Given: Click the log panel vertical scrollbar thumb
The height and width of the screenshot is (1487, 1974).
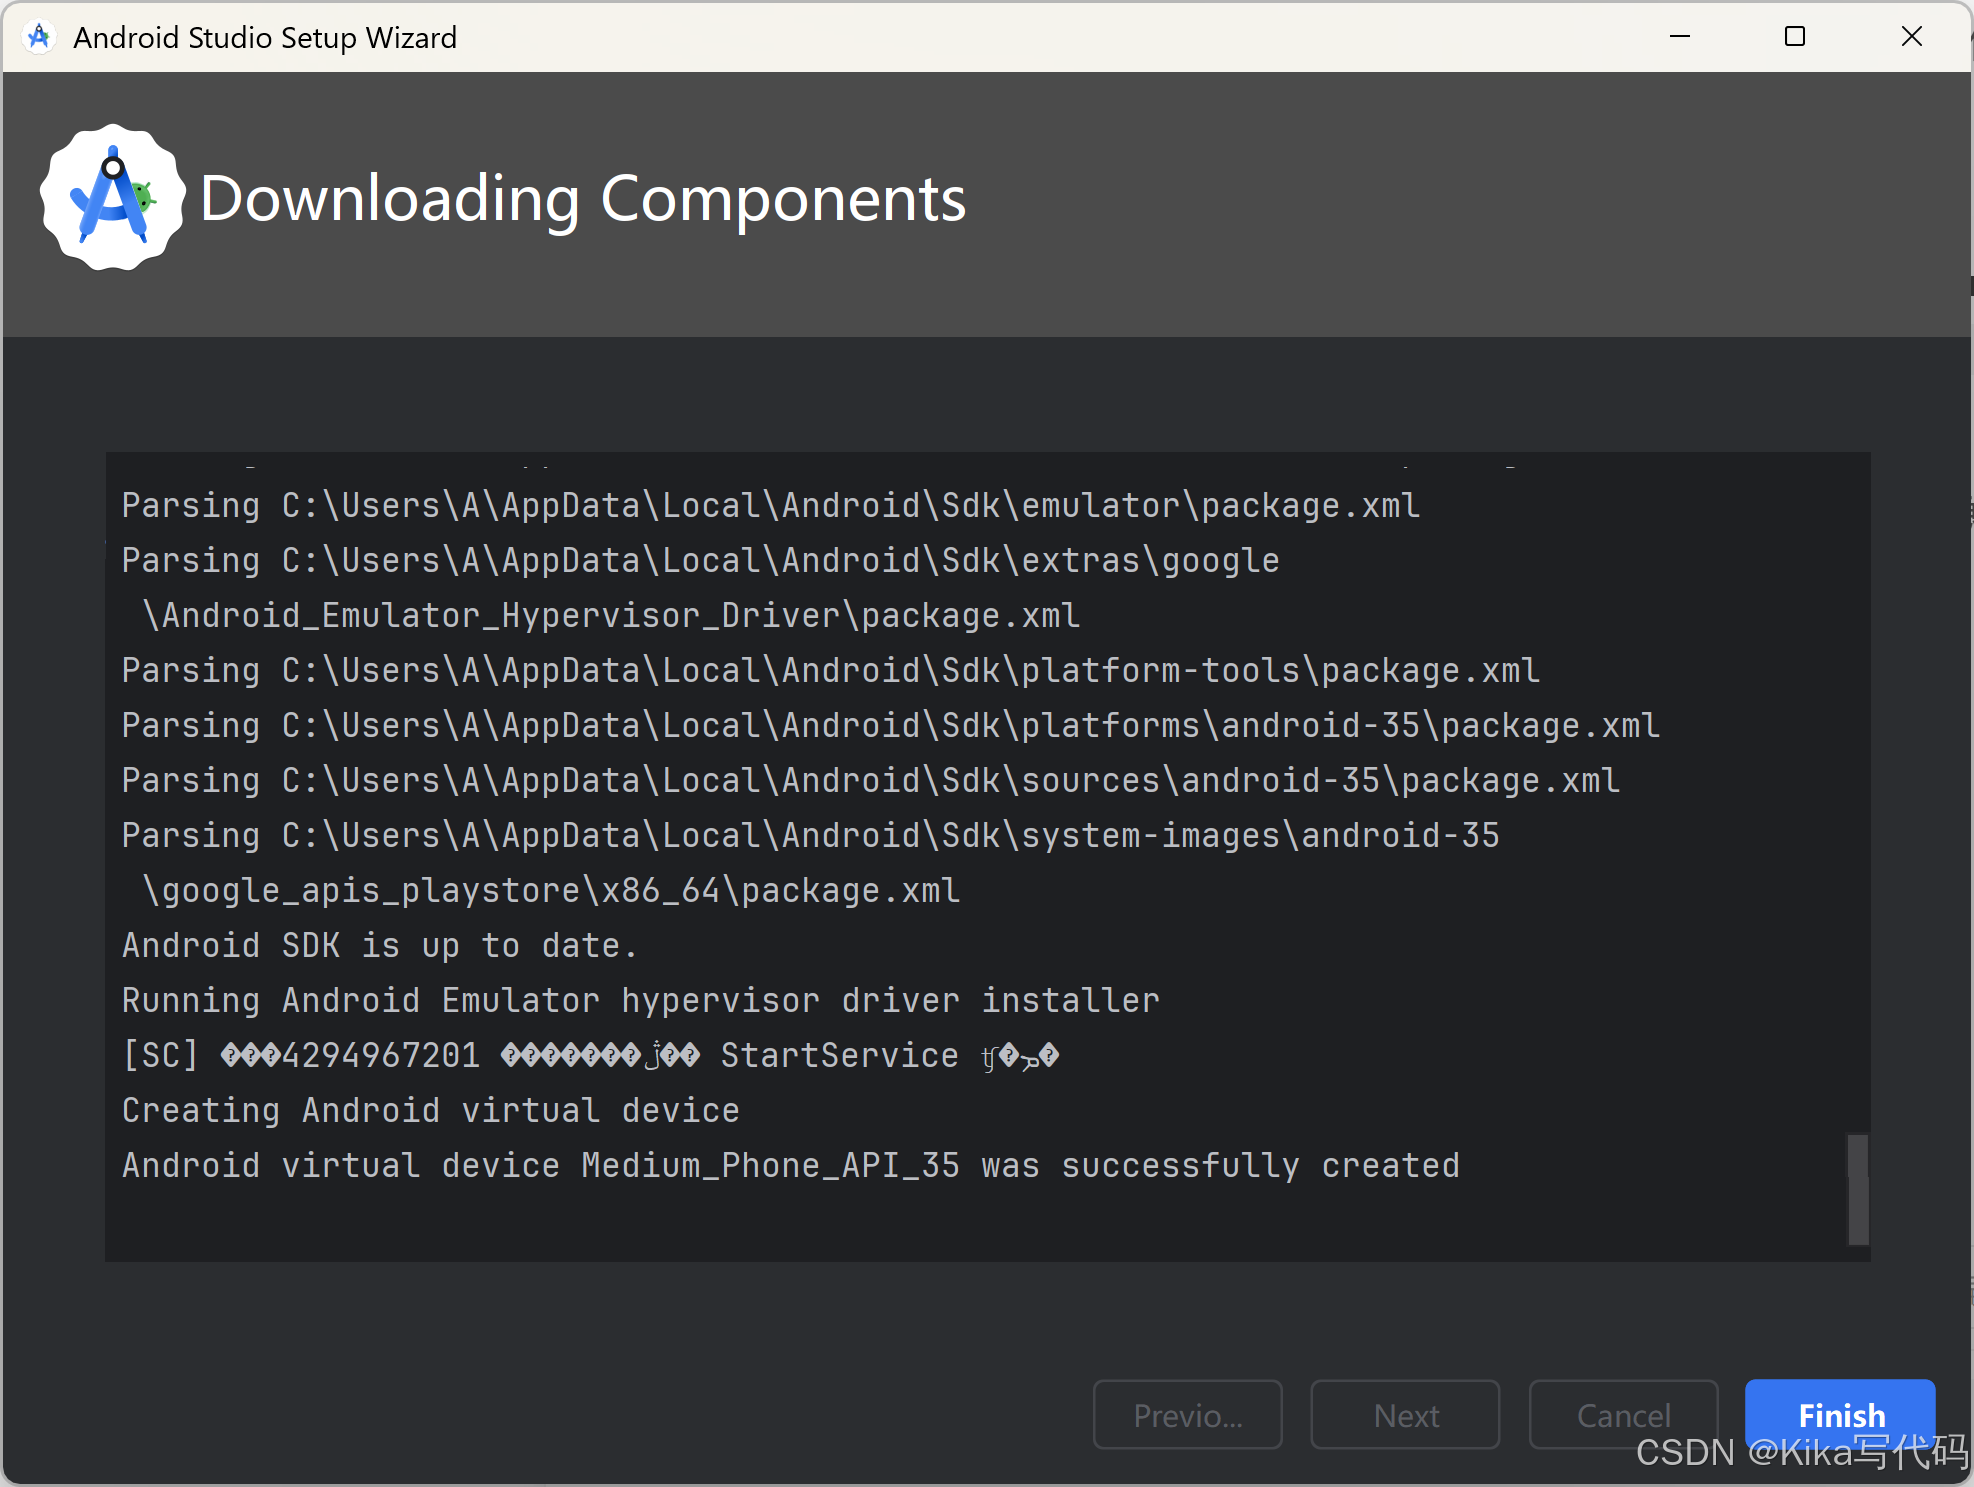Looking at the screenshot, I should (1858, 1189).
